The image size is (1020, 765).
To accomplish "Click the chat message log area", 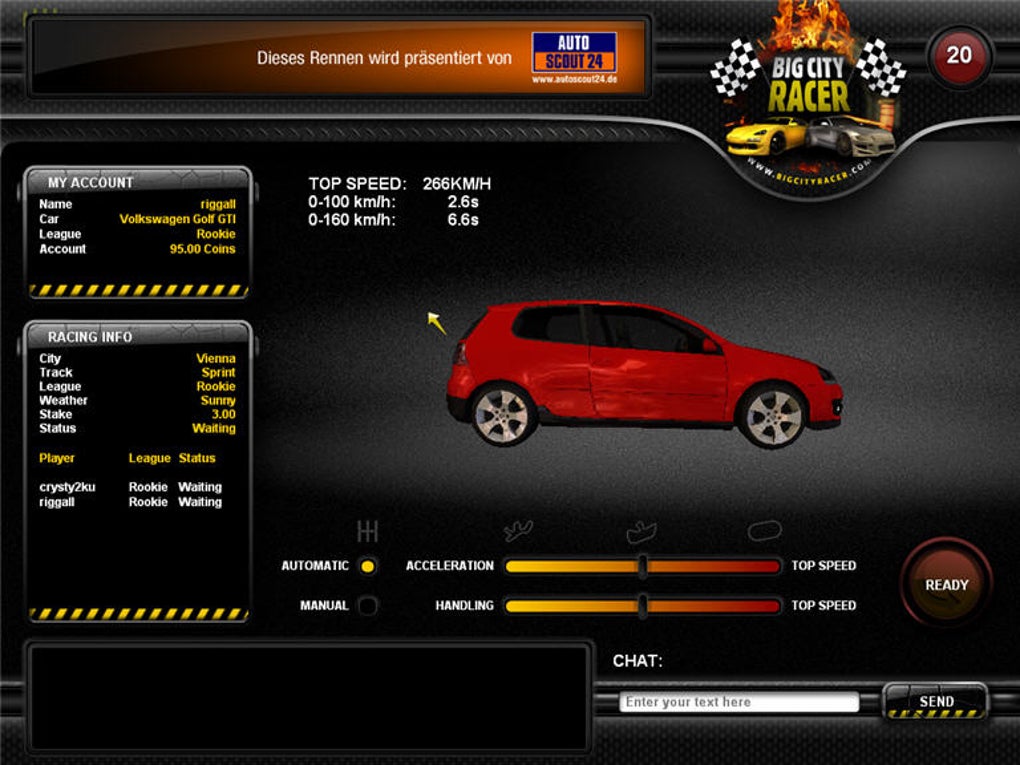I will (x=309, y=697).
